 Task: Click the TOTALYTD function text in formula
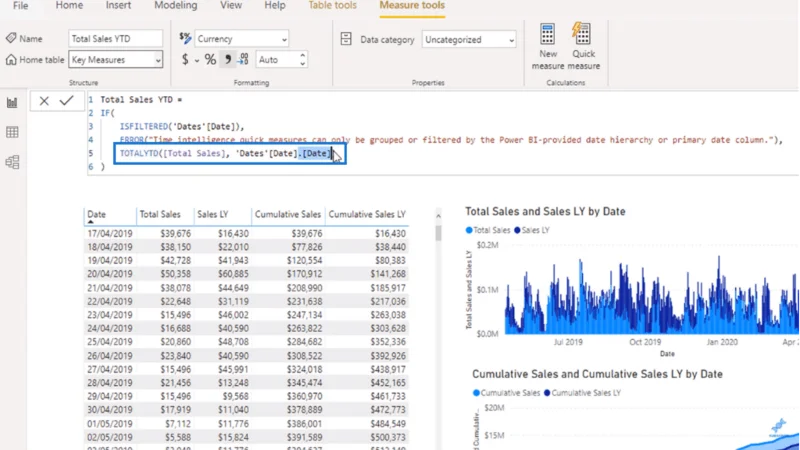tap(139, 154)
